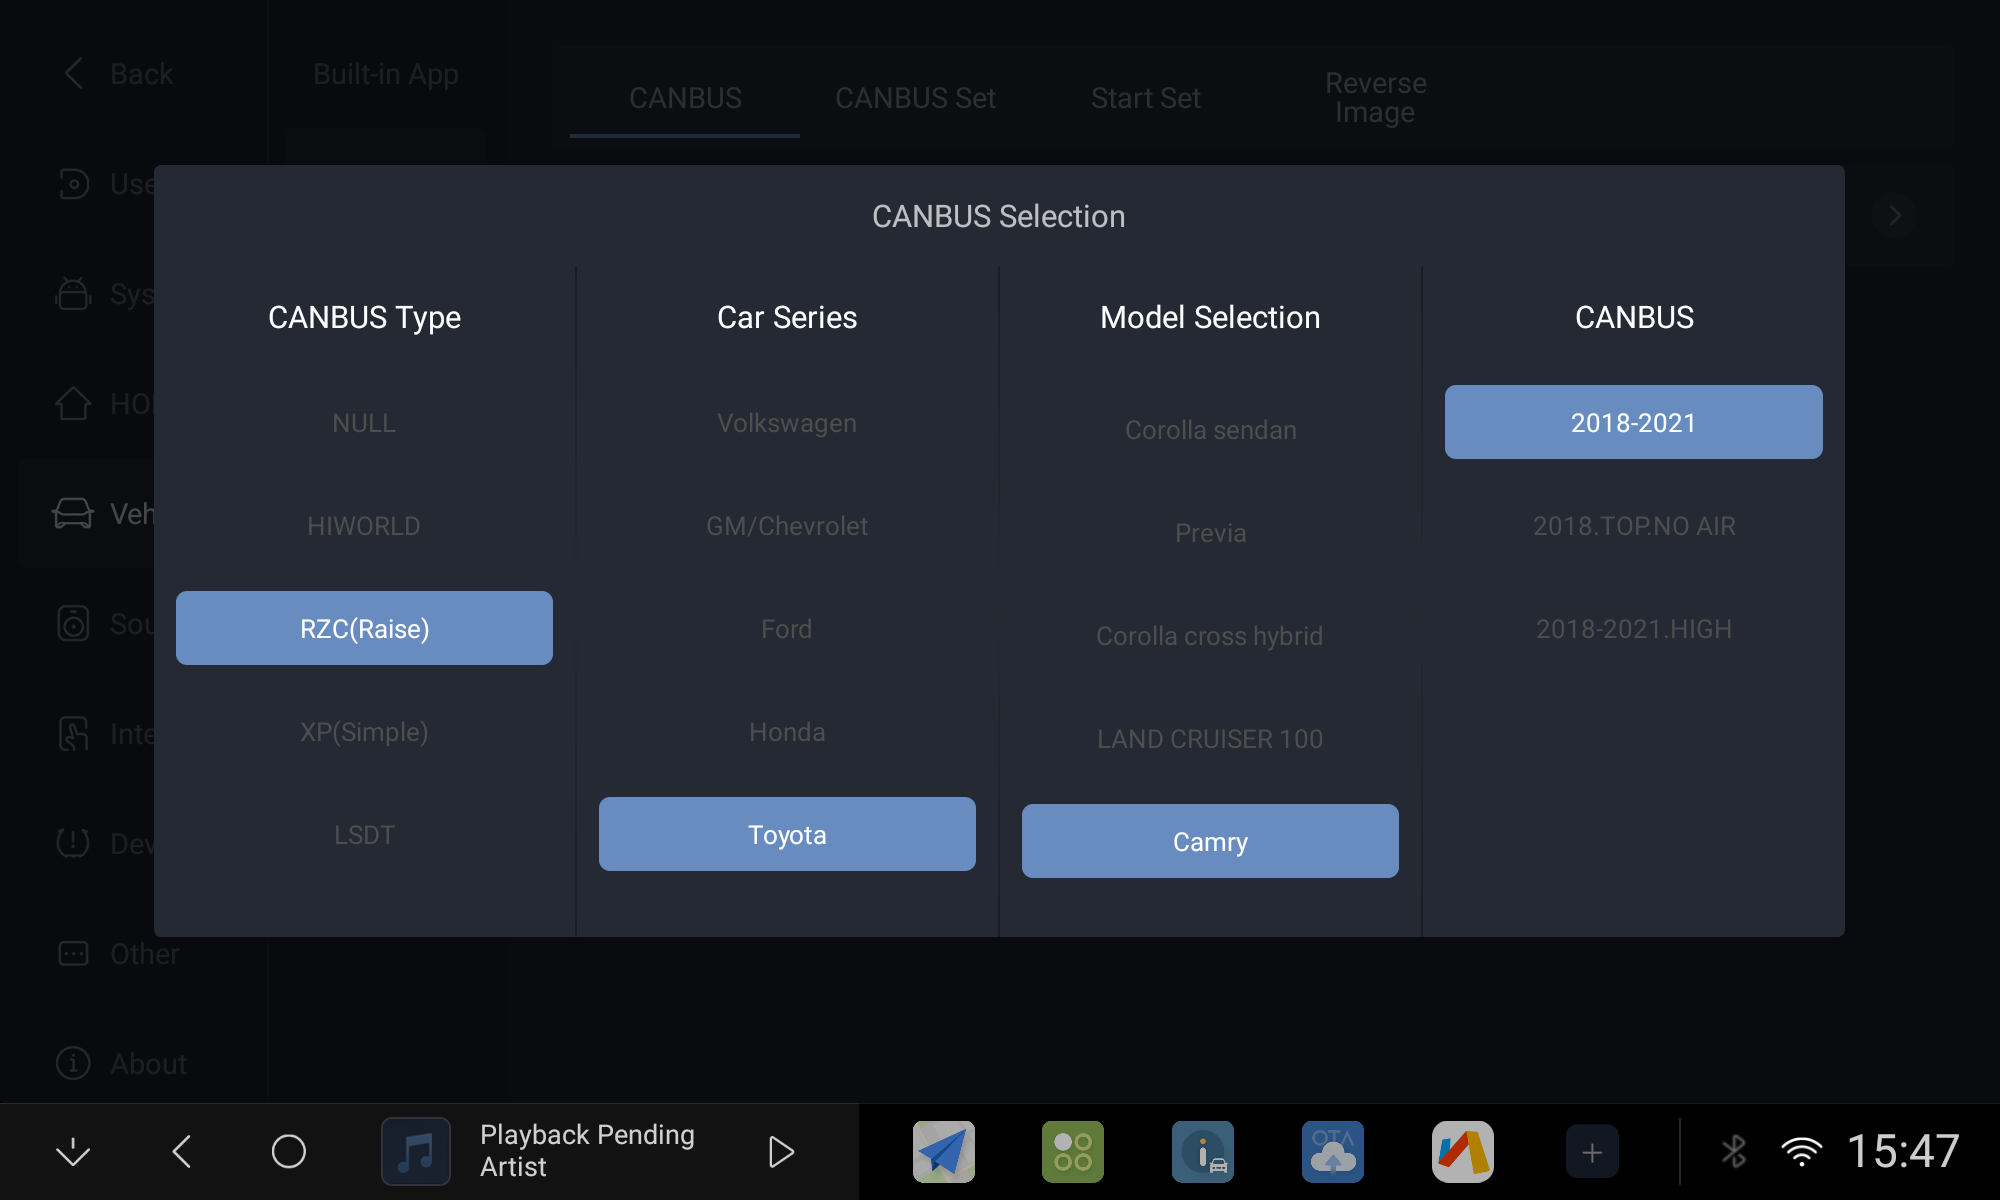Choose 2018.TOP.NO AIR CANBUS option

pos(1633,526)
